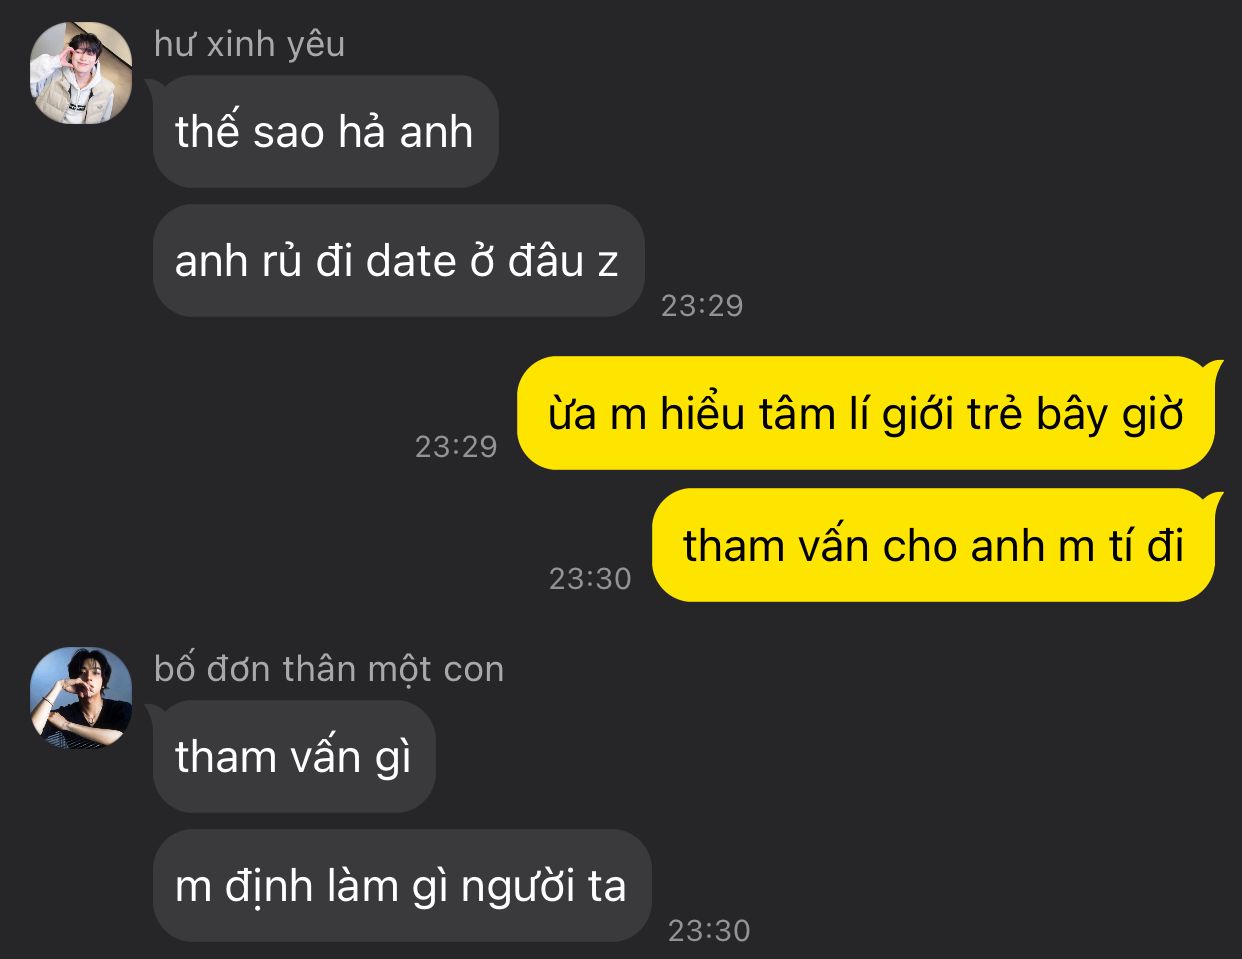Select yellow bubble tham vấn cho anh m tí đi

[934, 545]
